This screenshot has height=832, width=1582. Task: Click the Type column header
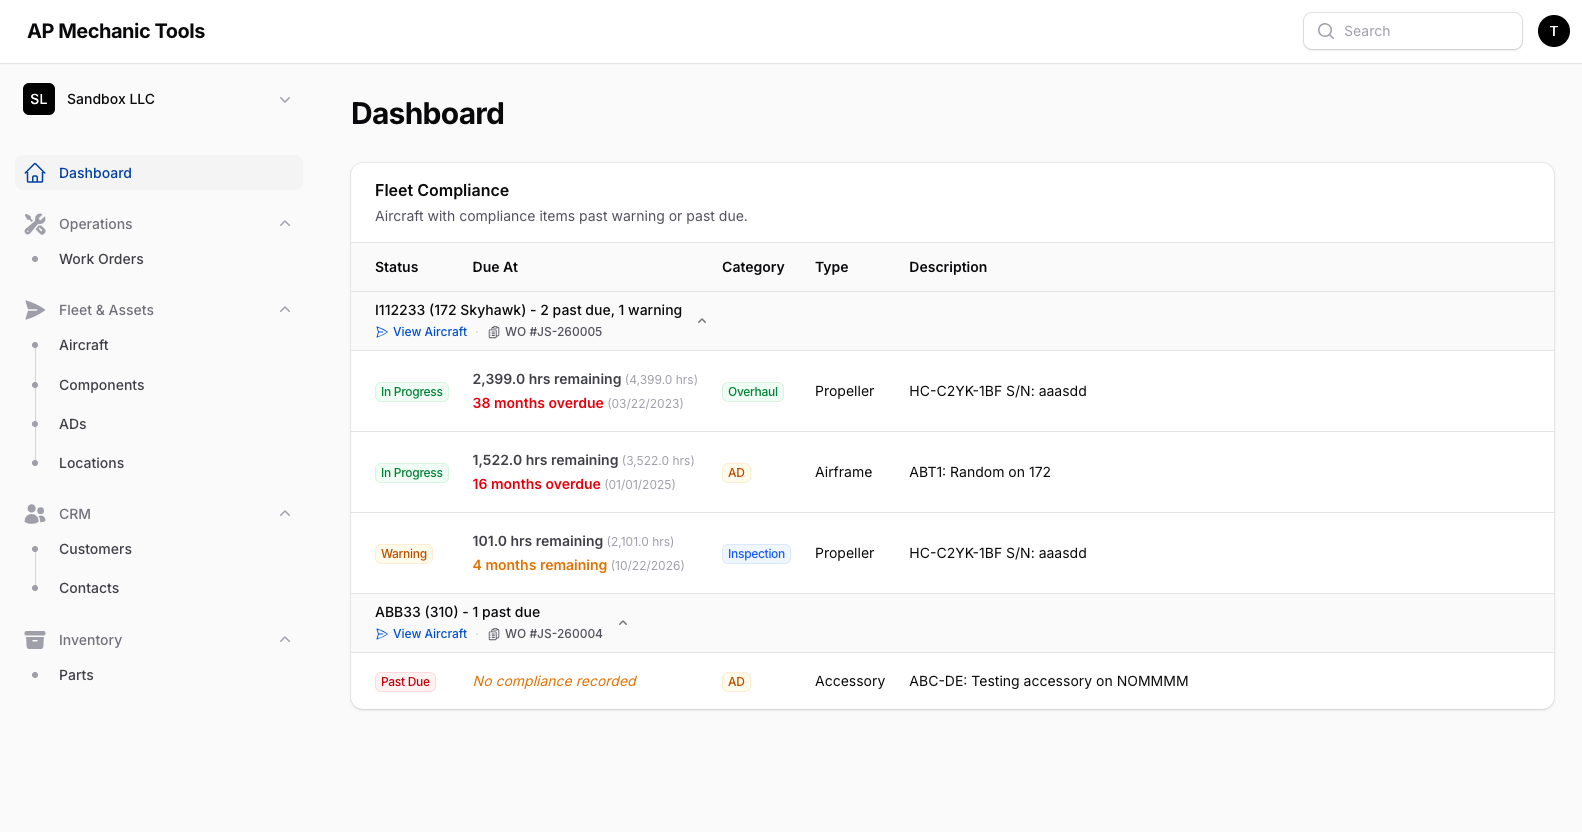point(832,267)
